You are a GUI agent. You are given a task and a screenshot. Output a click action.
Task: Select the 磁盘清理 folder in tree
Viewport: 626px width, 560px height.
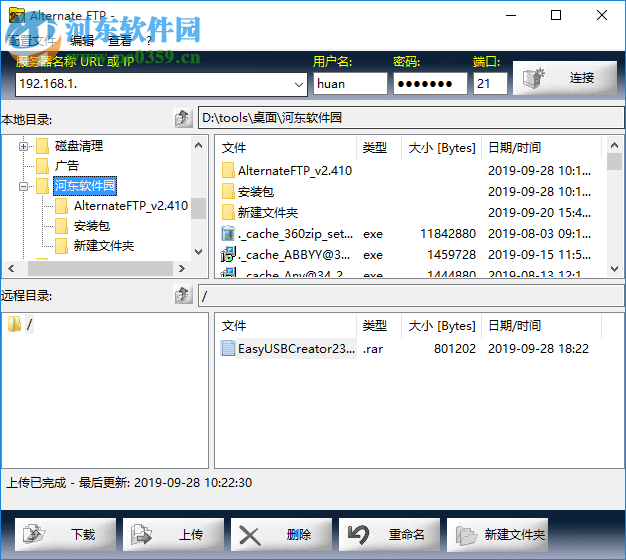tap(79, 146)
